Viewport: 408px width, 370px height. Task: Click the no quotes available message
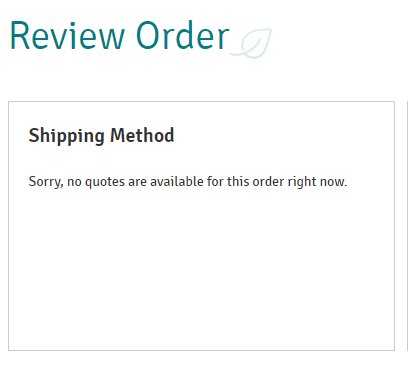tap(188, 182)
